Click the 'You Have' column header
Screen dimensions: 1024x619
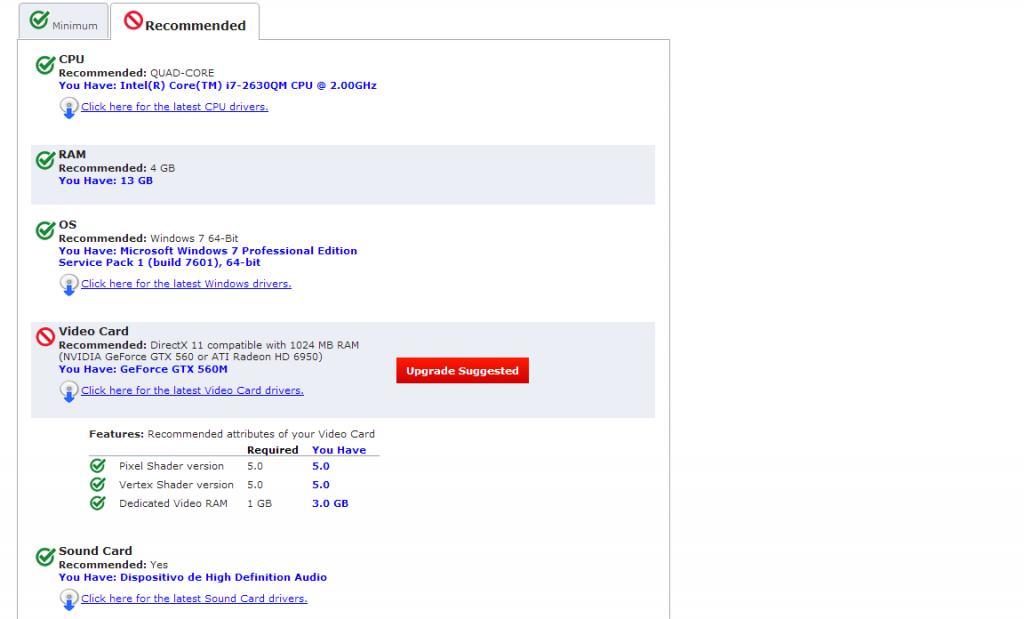coord(339,450)
